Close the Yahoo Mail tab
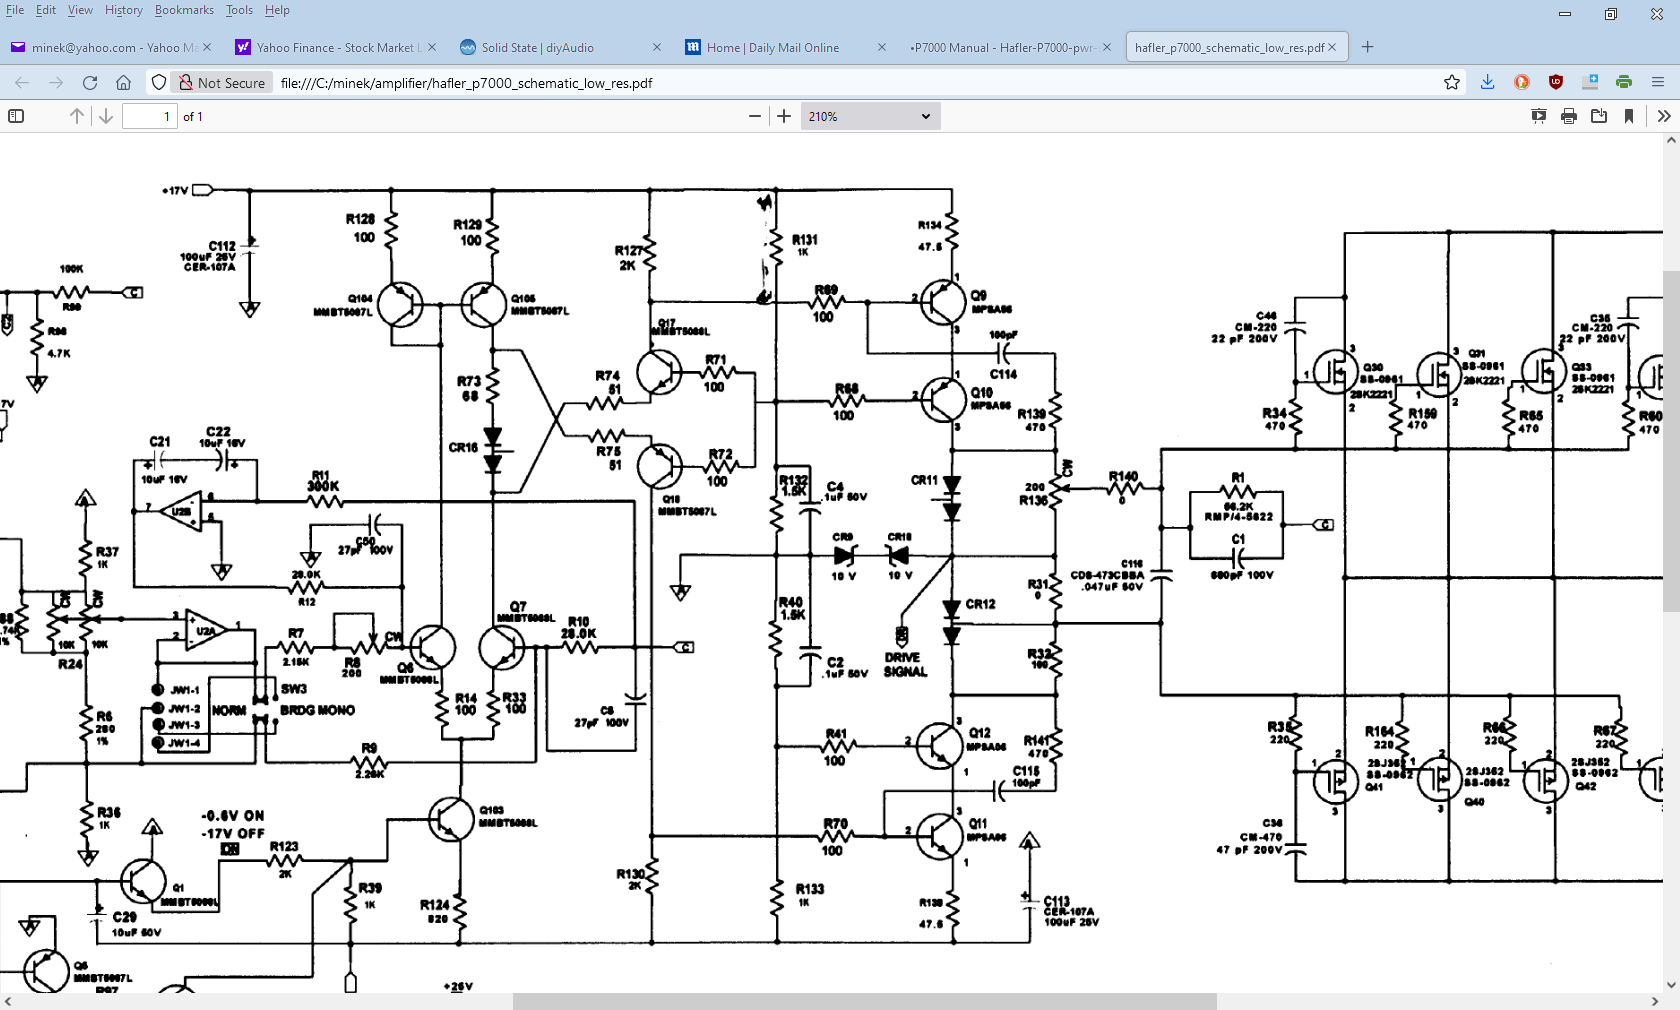The image size is (1680, 1010). (207, 47)
